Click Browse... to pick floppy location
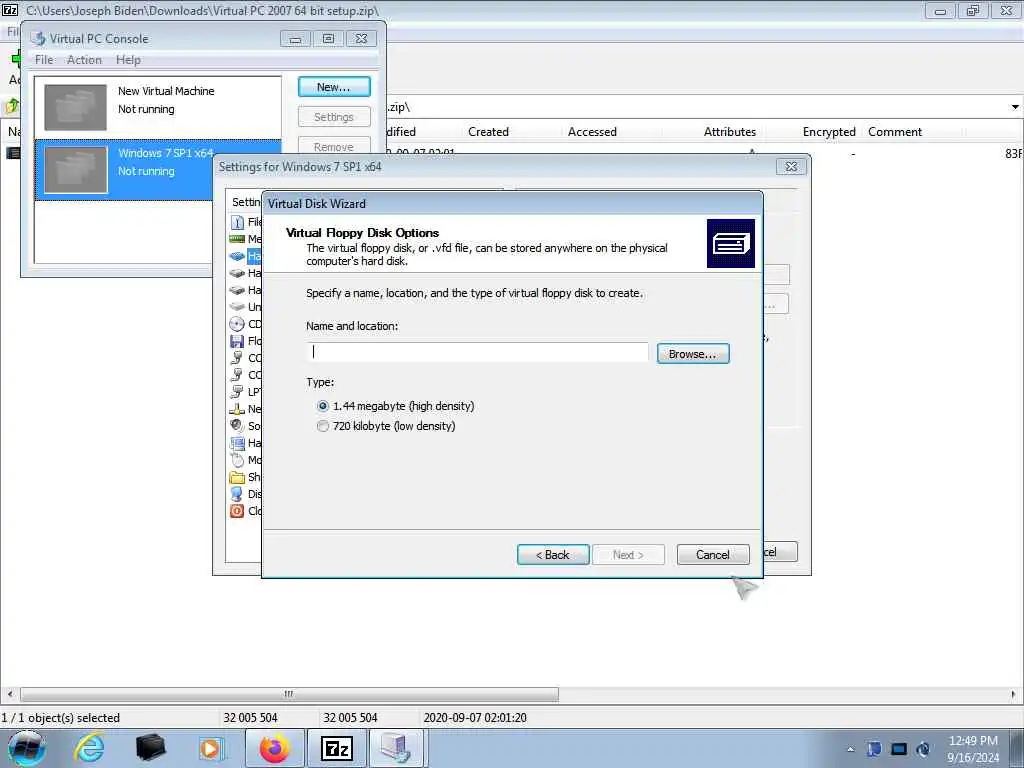This screenshot has width=1024, height=768. pos(693,353)
